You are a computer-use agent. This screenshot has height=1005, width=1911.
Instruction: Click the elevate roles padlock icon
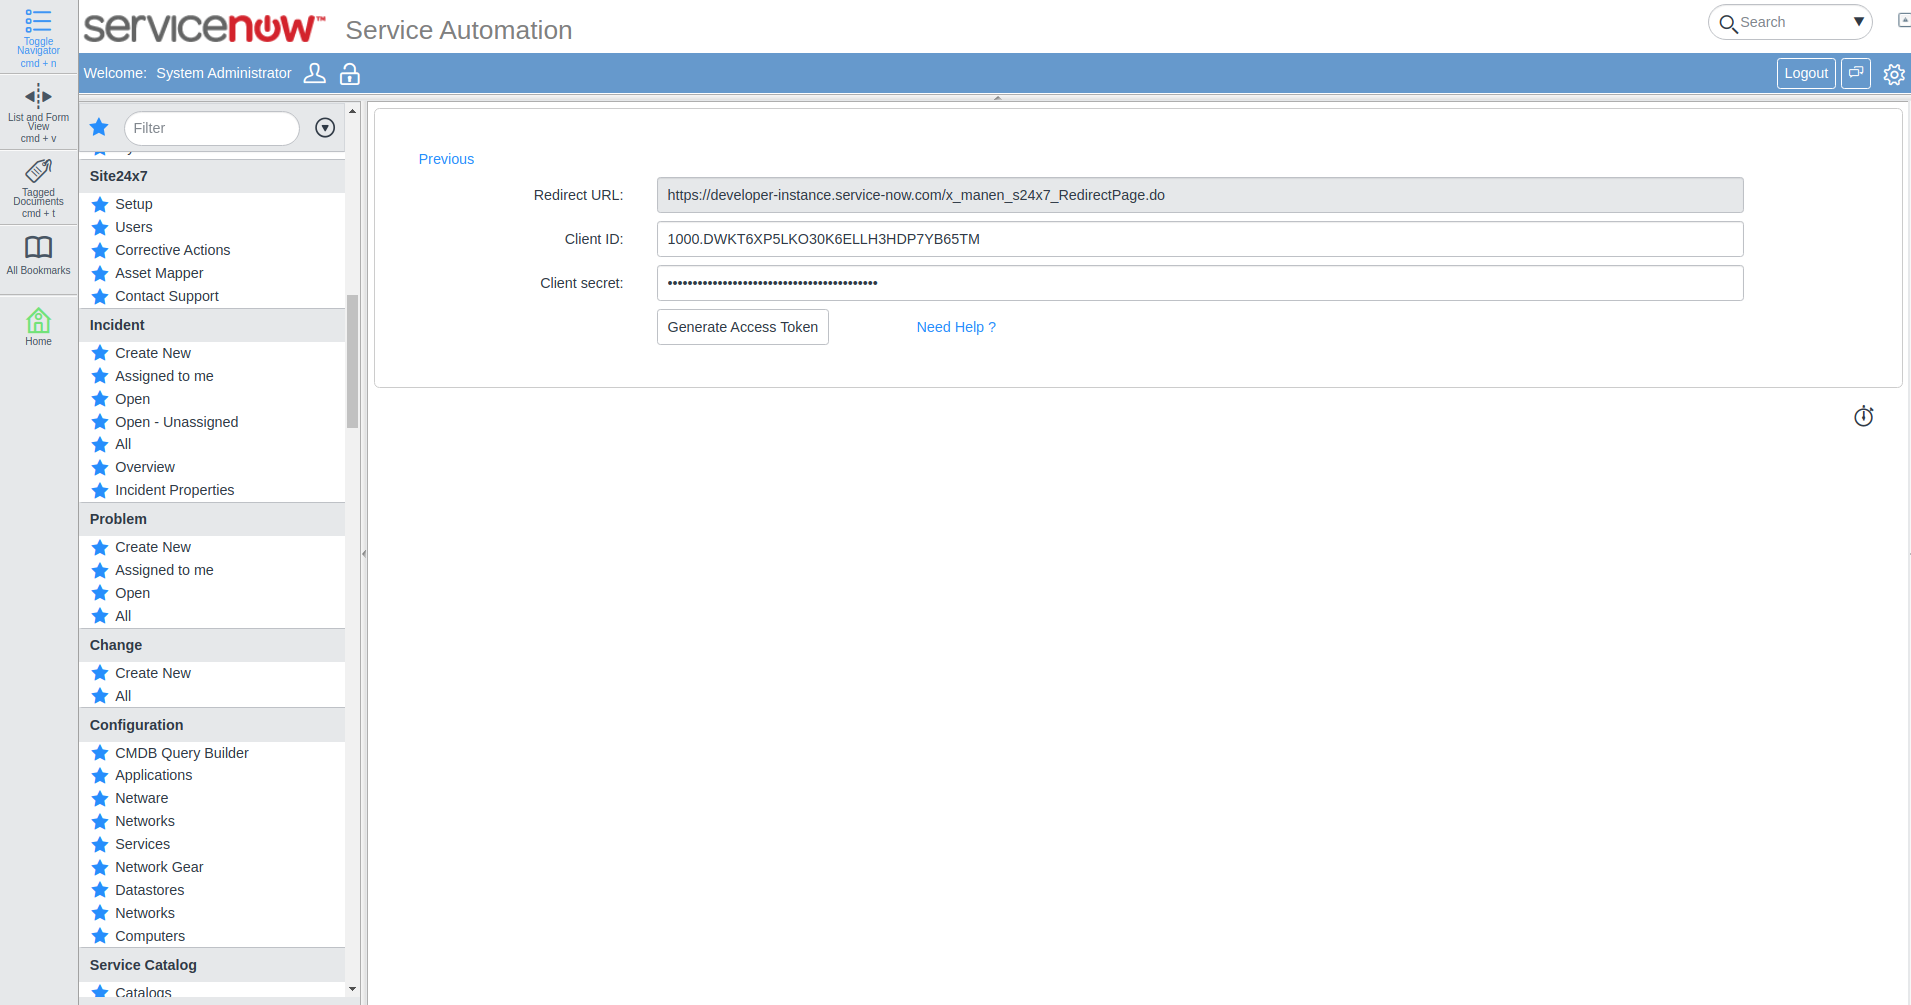349,73
